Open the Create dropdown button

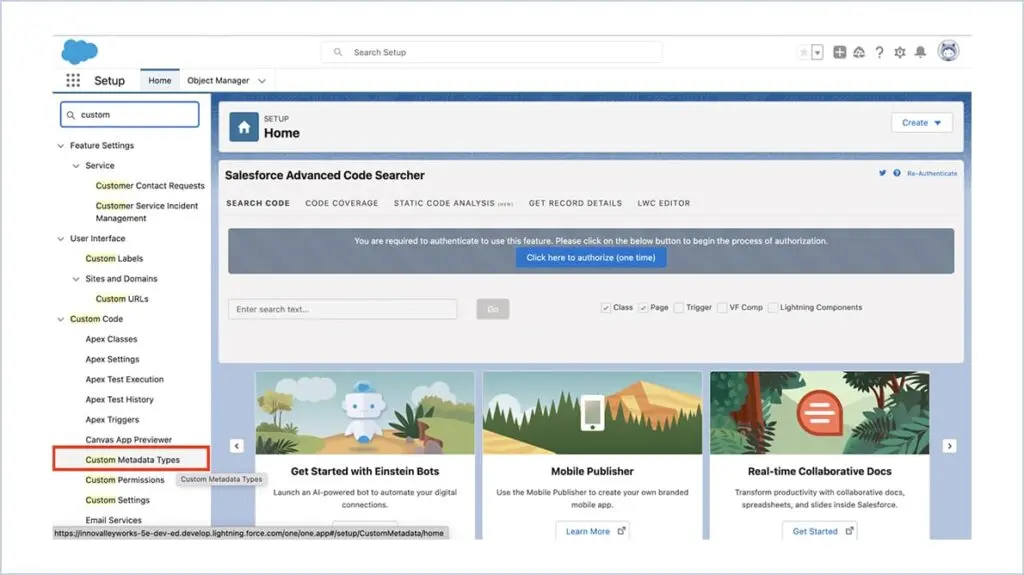coord(921,123)
